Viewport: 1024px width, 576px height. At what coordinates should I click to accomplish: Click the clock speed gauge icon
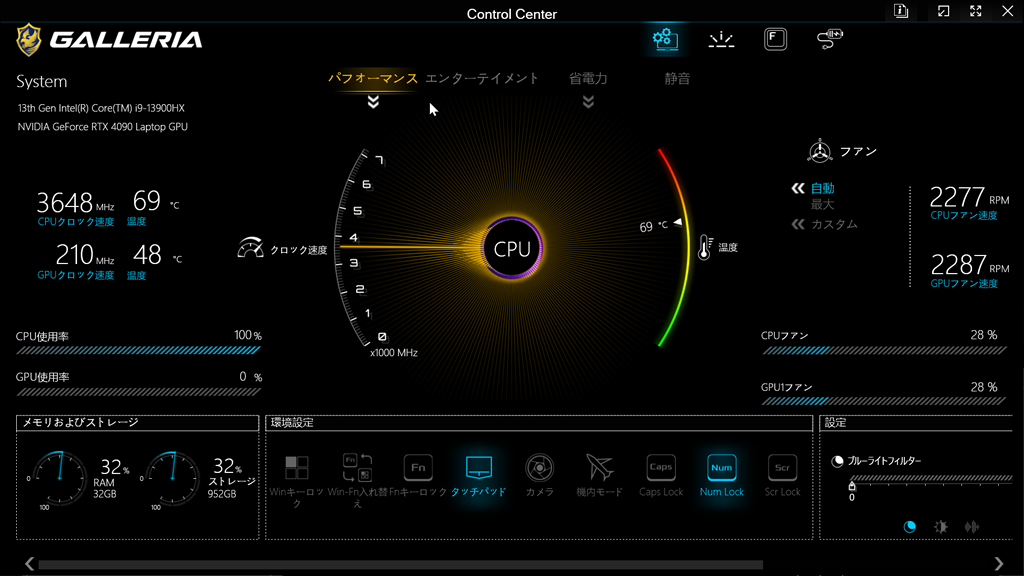point(250,248)
